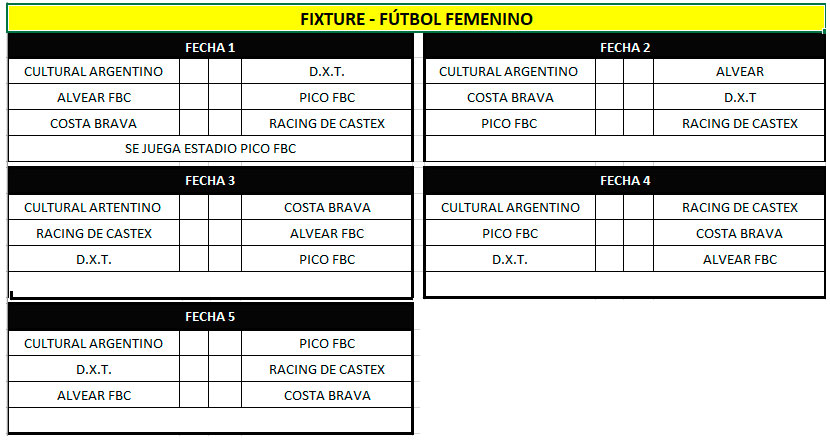This screenshot has height=440, width=830.
Task: Click CULTURAL ARGENTINO cell in FECHA 4
Action: 509,207
